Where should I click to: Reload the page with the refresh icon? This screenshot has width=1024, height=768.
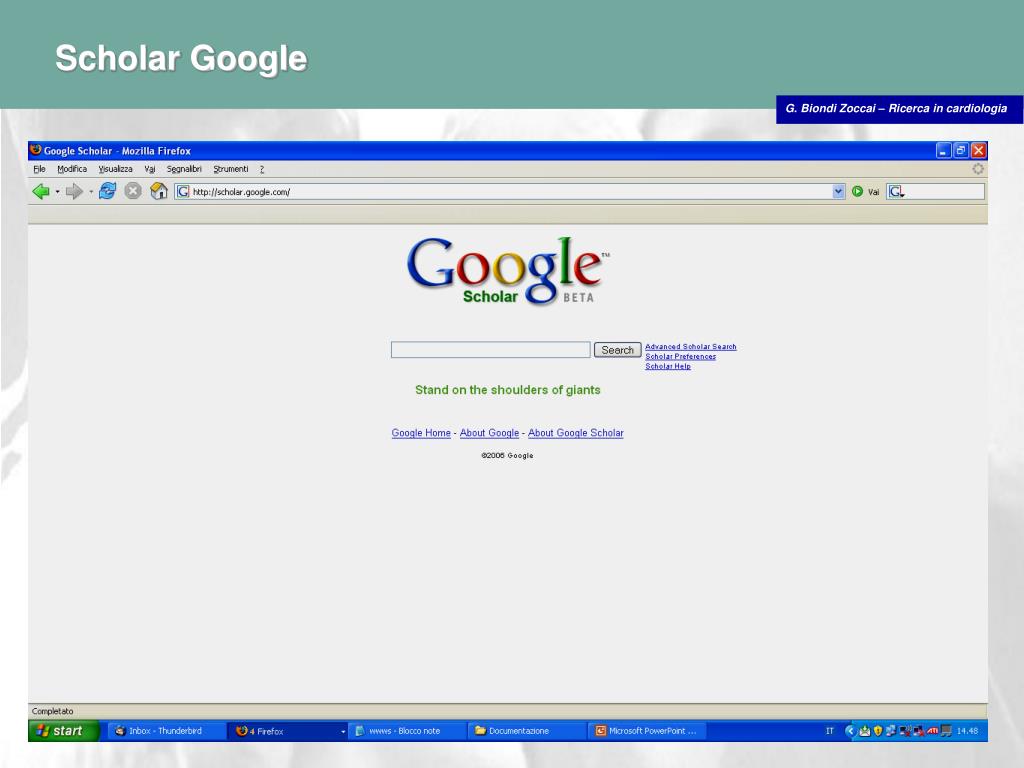108,191
